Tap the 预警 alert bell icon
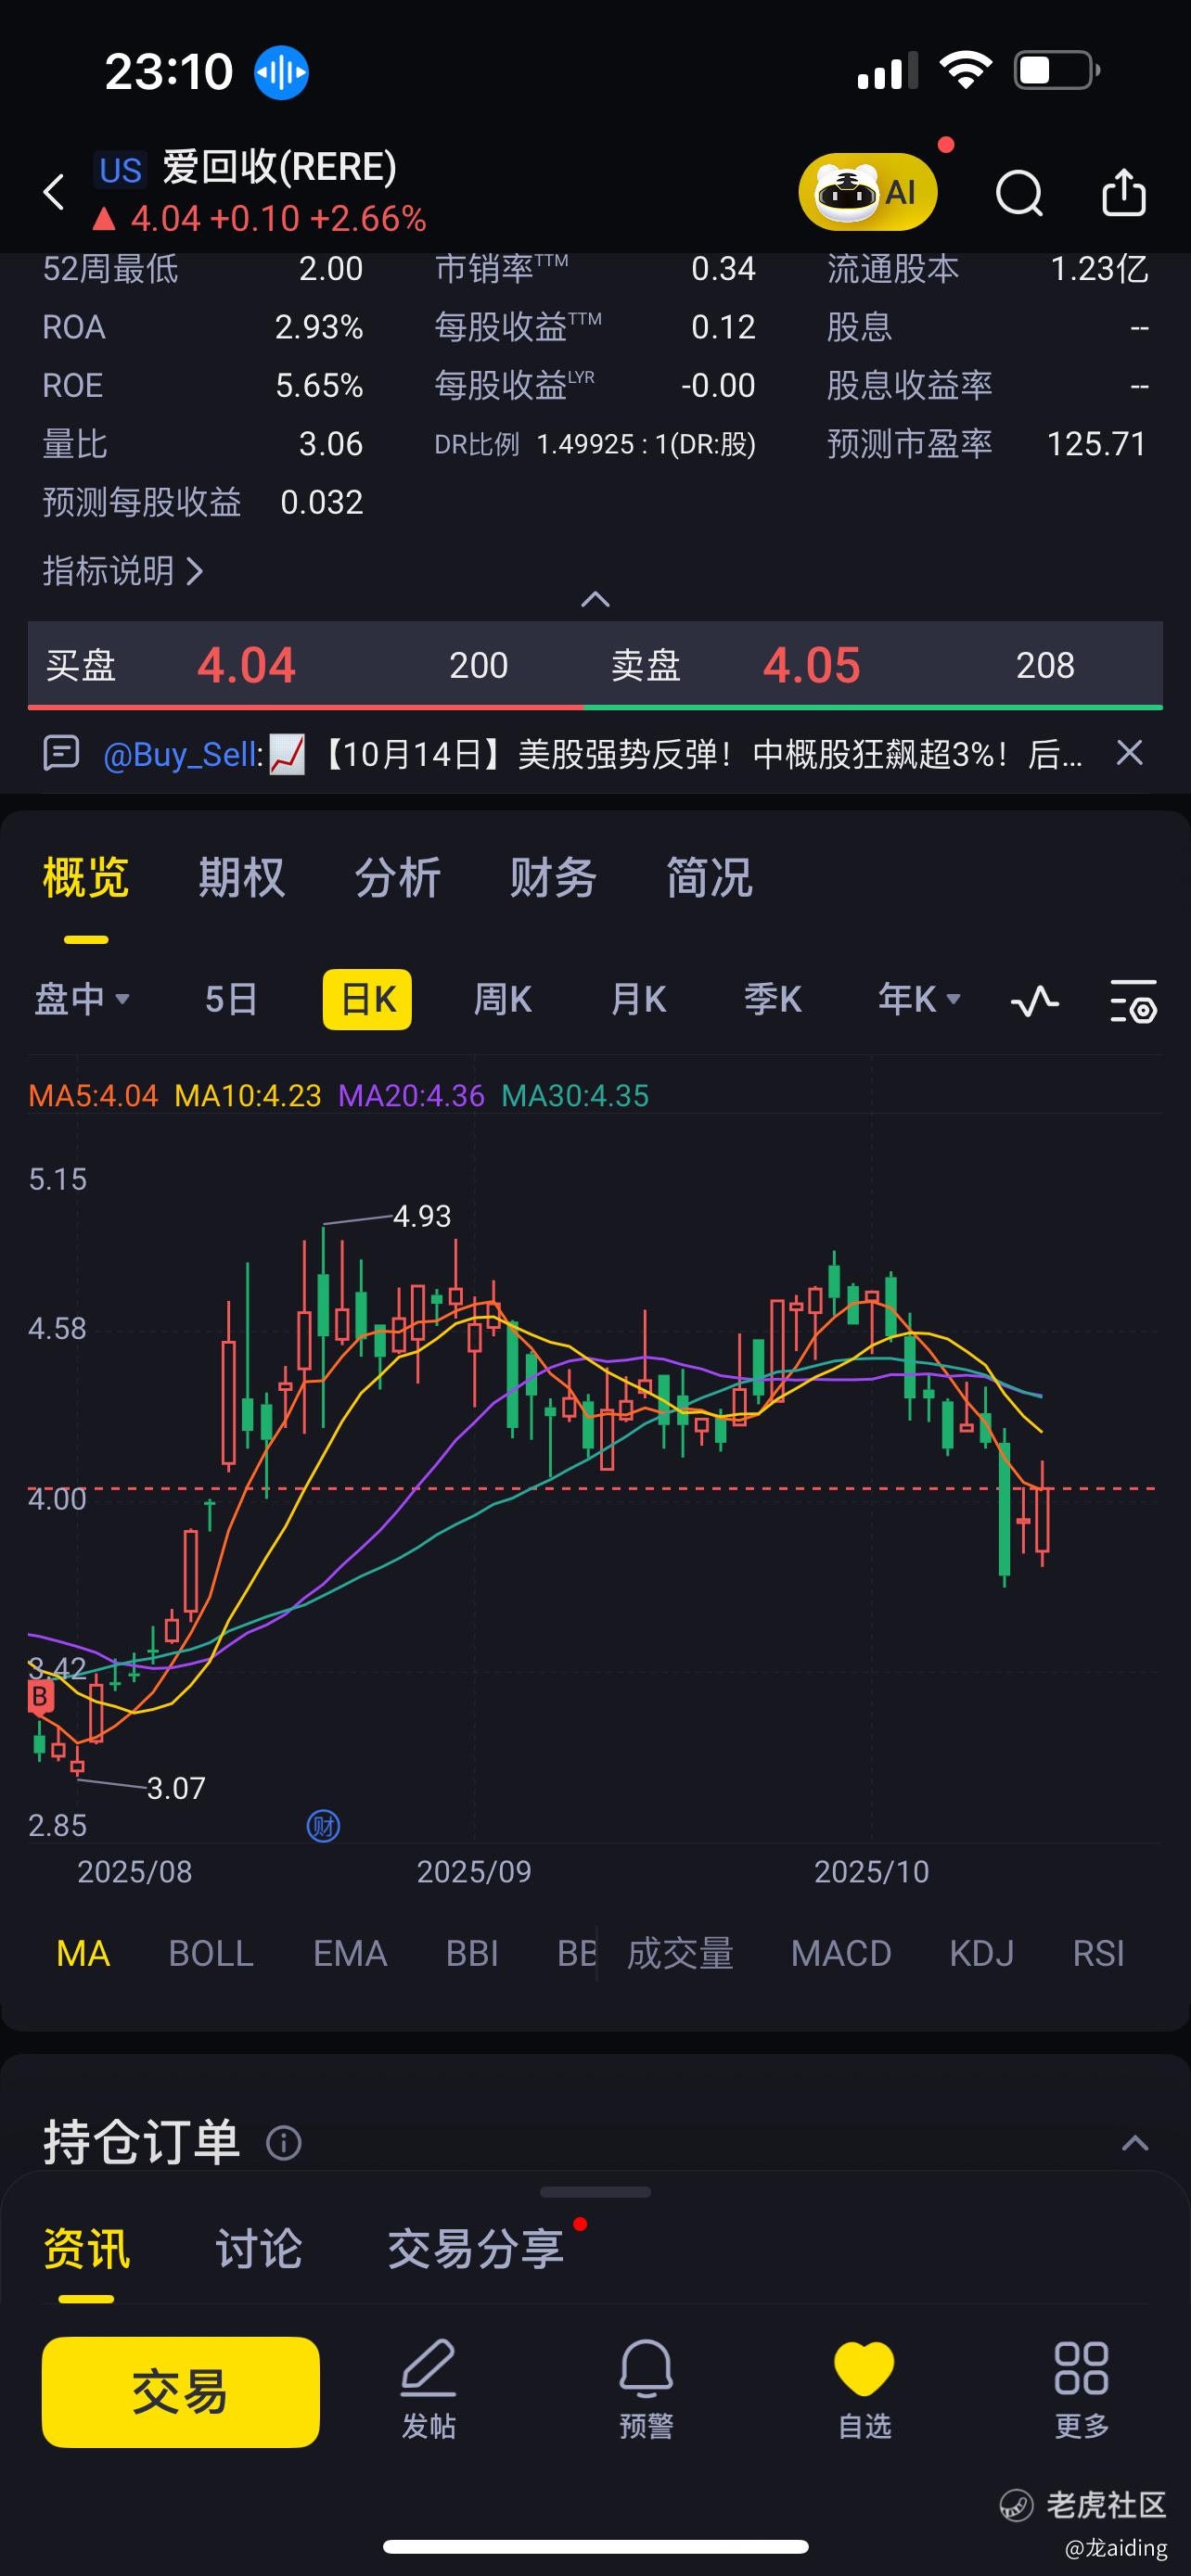The height and width of the screenshot is (2576, 1191). 646,2390
